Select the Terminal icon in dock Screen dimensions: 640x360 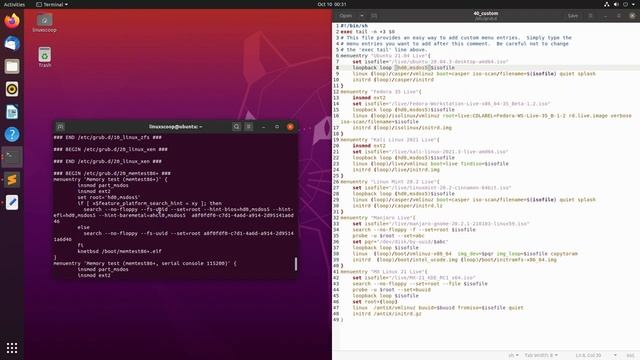[x=12, y=157]
